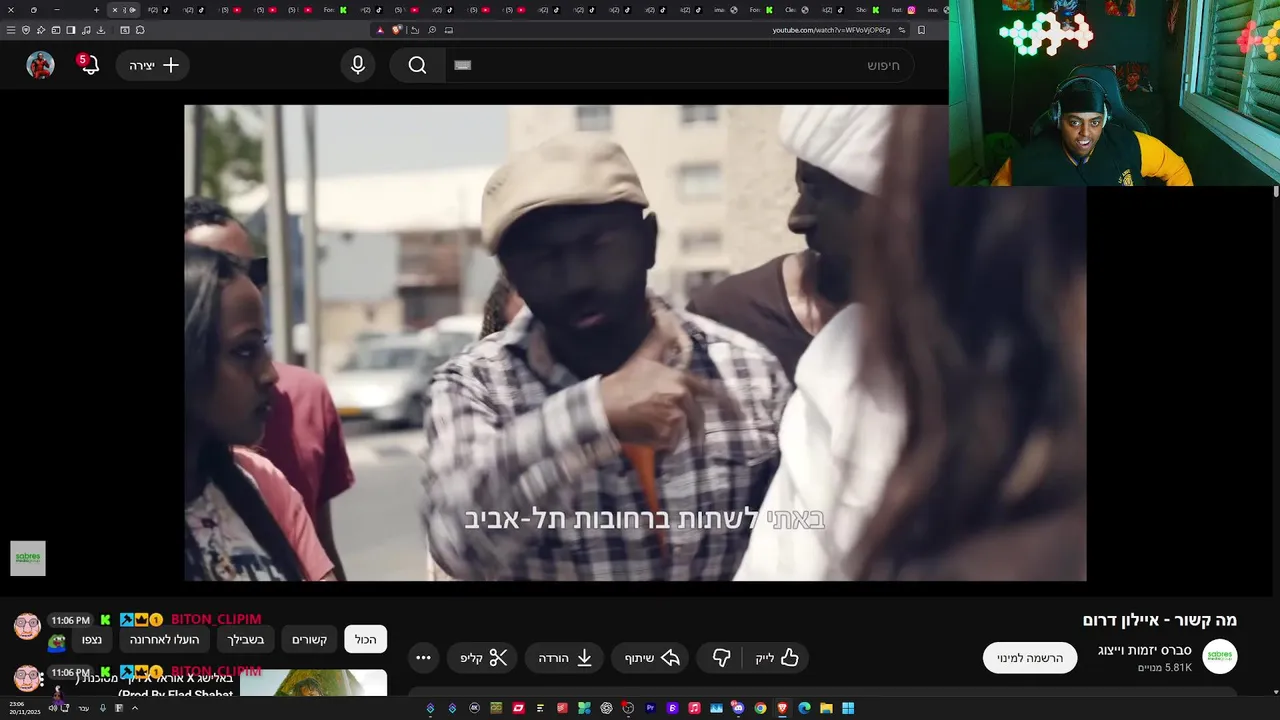Open Google Chrome from the taskbar
Image resolution: width=1280 pixels, height=720 pixels.
tap(760, 708)
